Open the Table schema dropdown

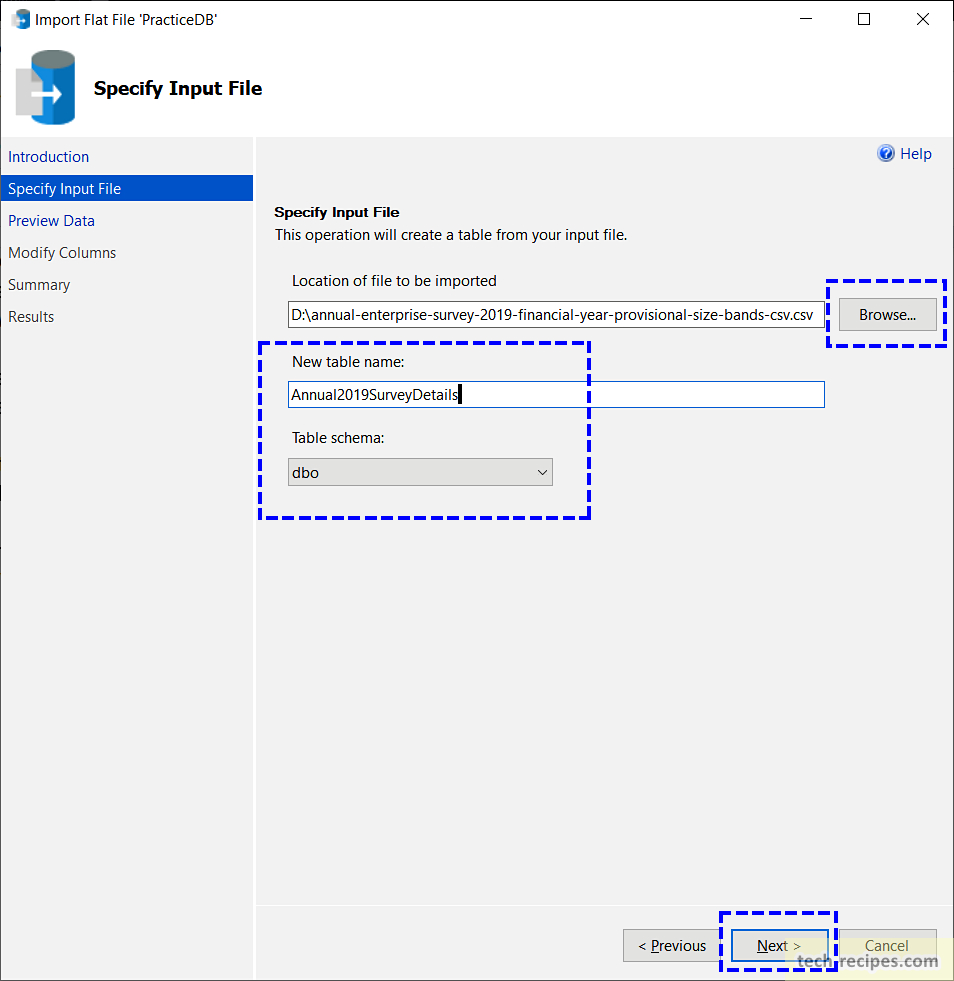pyautogui.click(x=419, y=471)
